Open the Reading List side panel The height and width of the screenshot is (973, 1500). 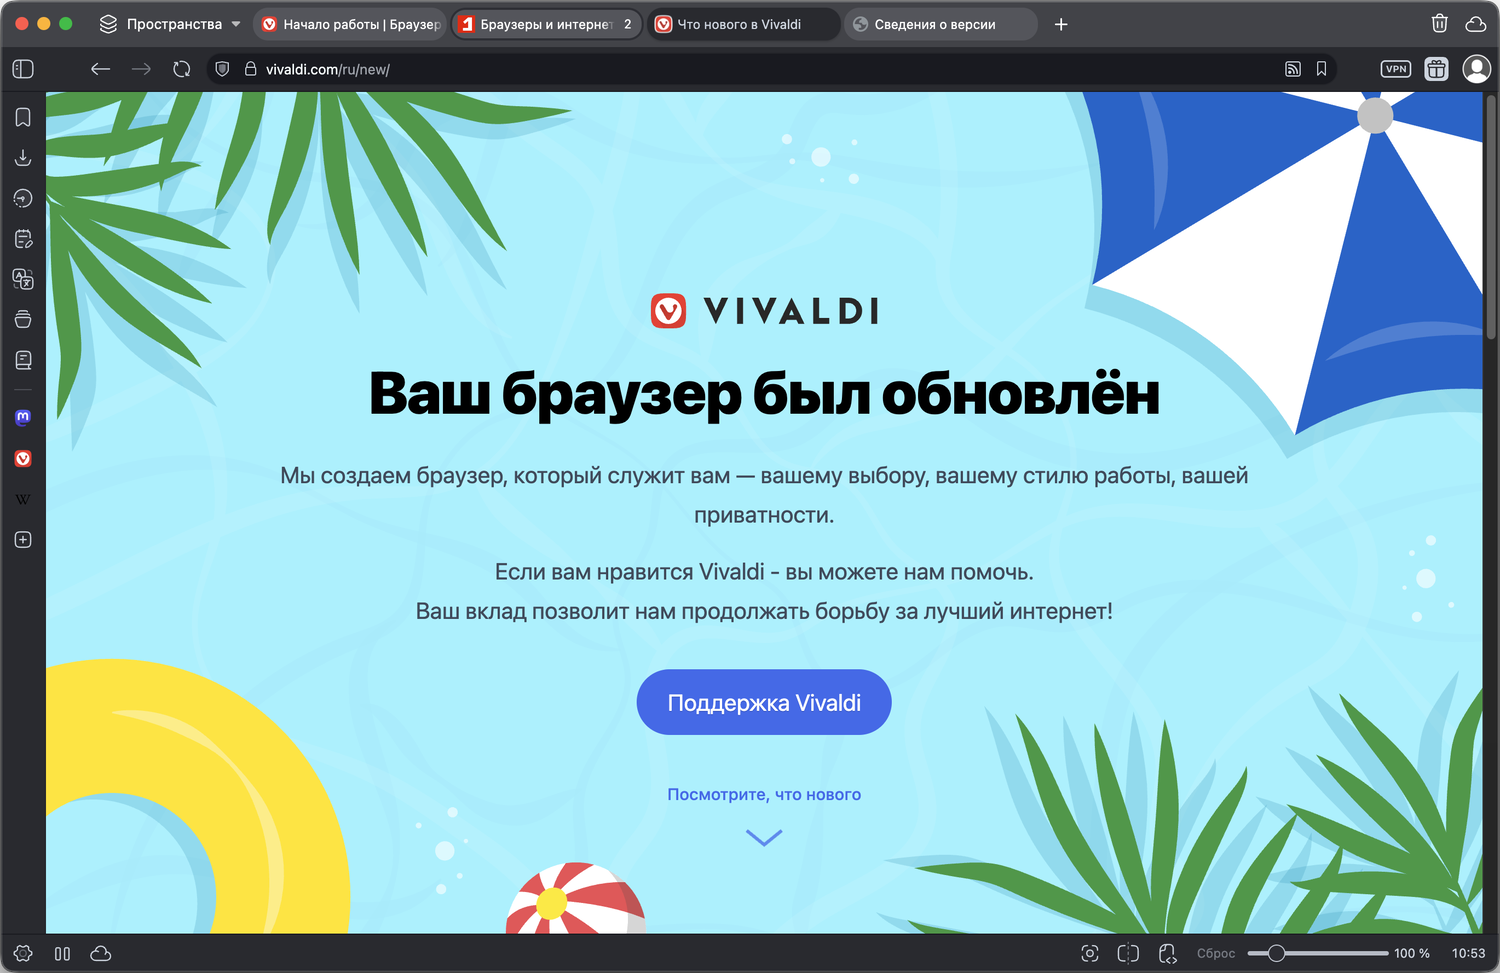[x=23, y=360]
